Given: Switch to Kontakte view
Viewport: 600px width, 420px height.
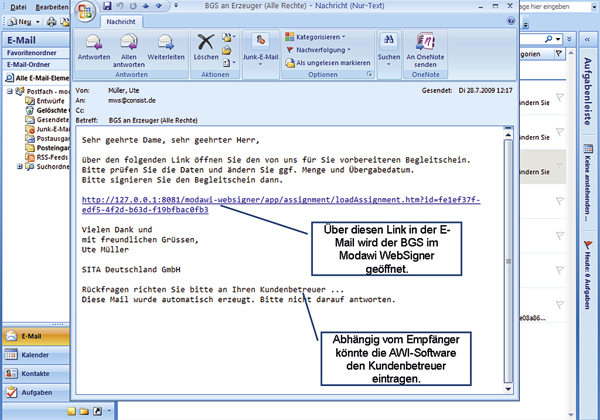Looking at the screenshot, I should (x=36, y=374).
